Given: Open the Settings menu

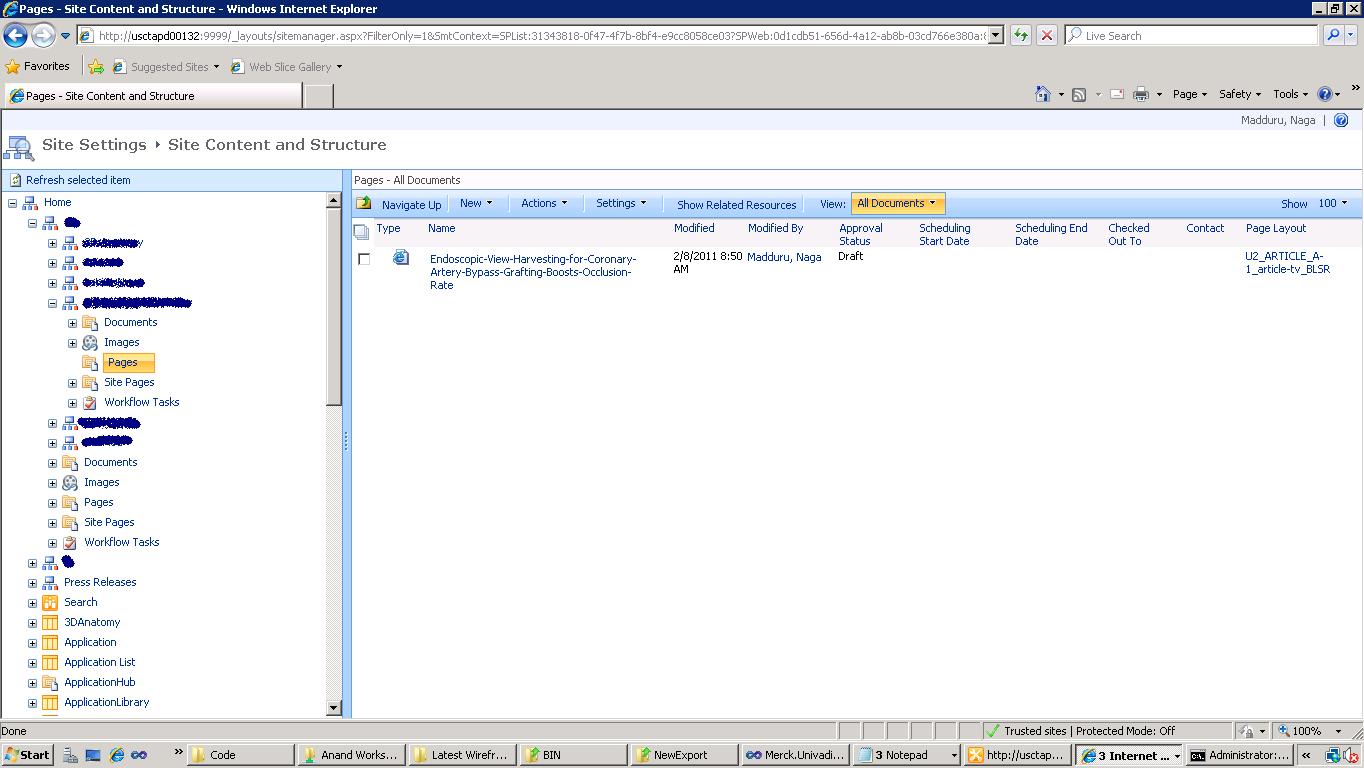Looking at the screenshot, I should click(x=621, y=203).
